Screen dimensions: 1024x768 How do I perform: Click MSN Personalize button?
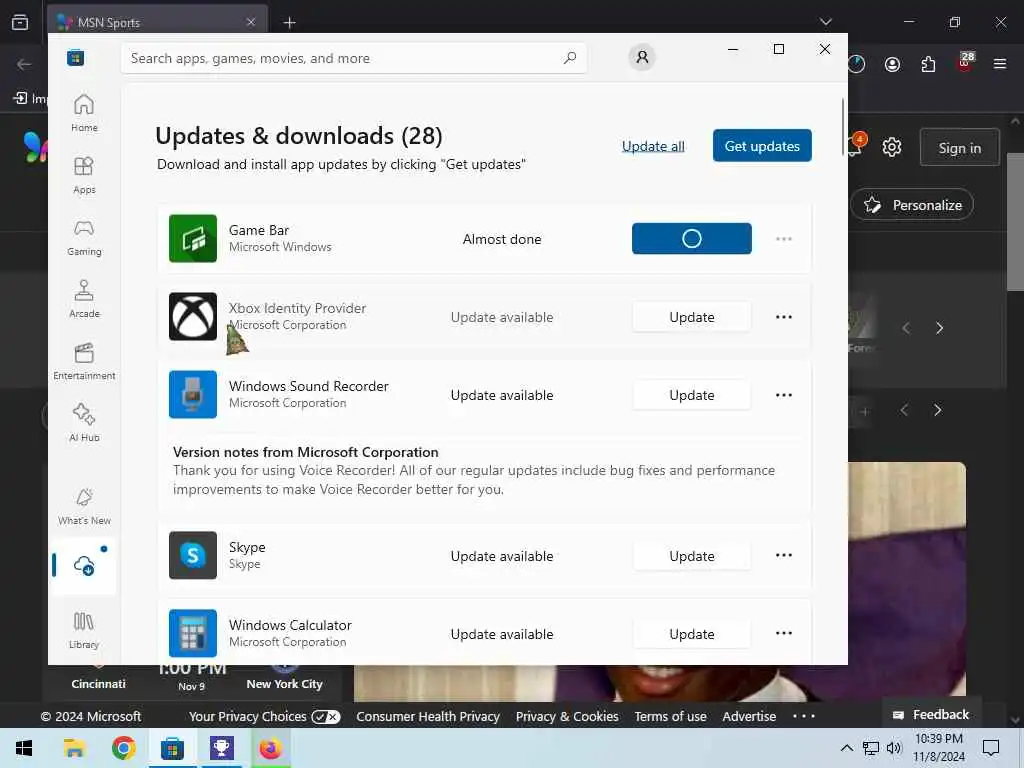(x=912, y=205)
